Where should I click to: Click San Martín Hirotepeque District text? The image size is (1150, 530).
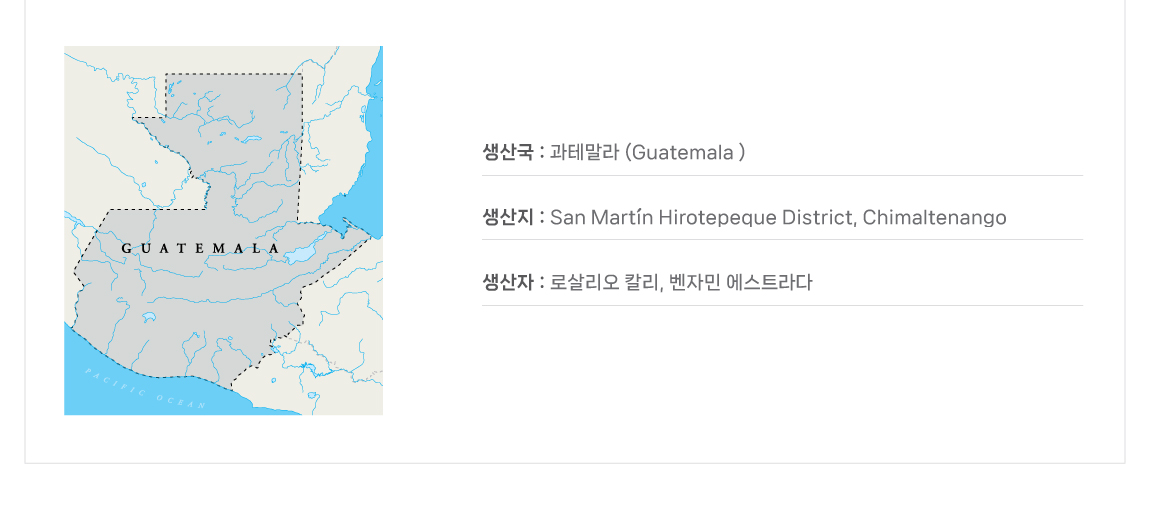703,218
